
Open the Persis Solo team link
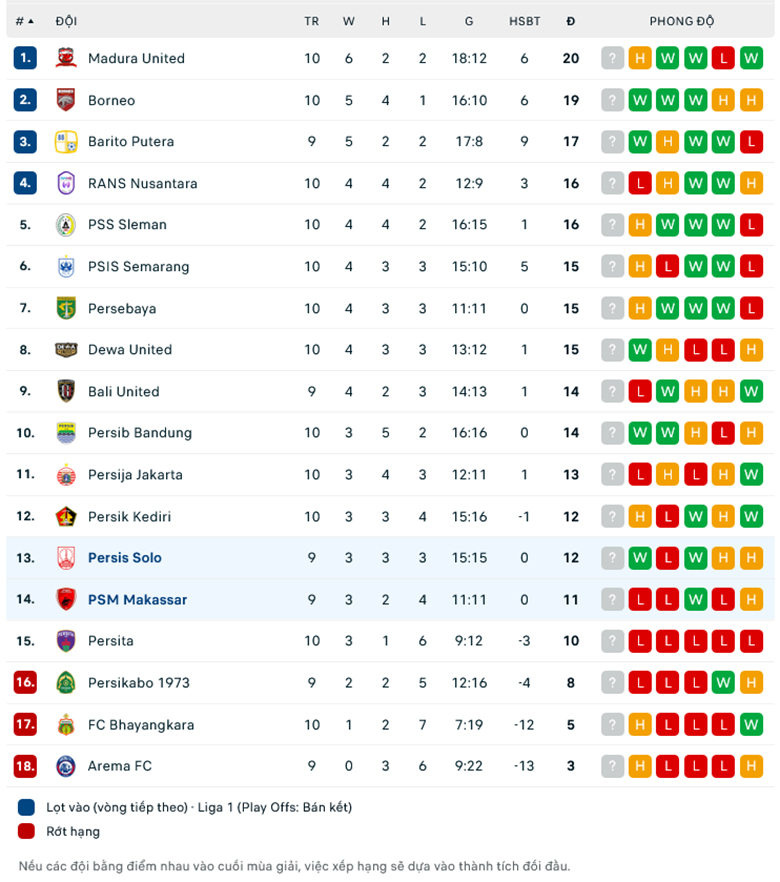[125, 558]
